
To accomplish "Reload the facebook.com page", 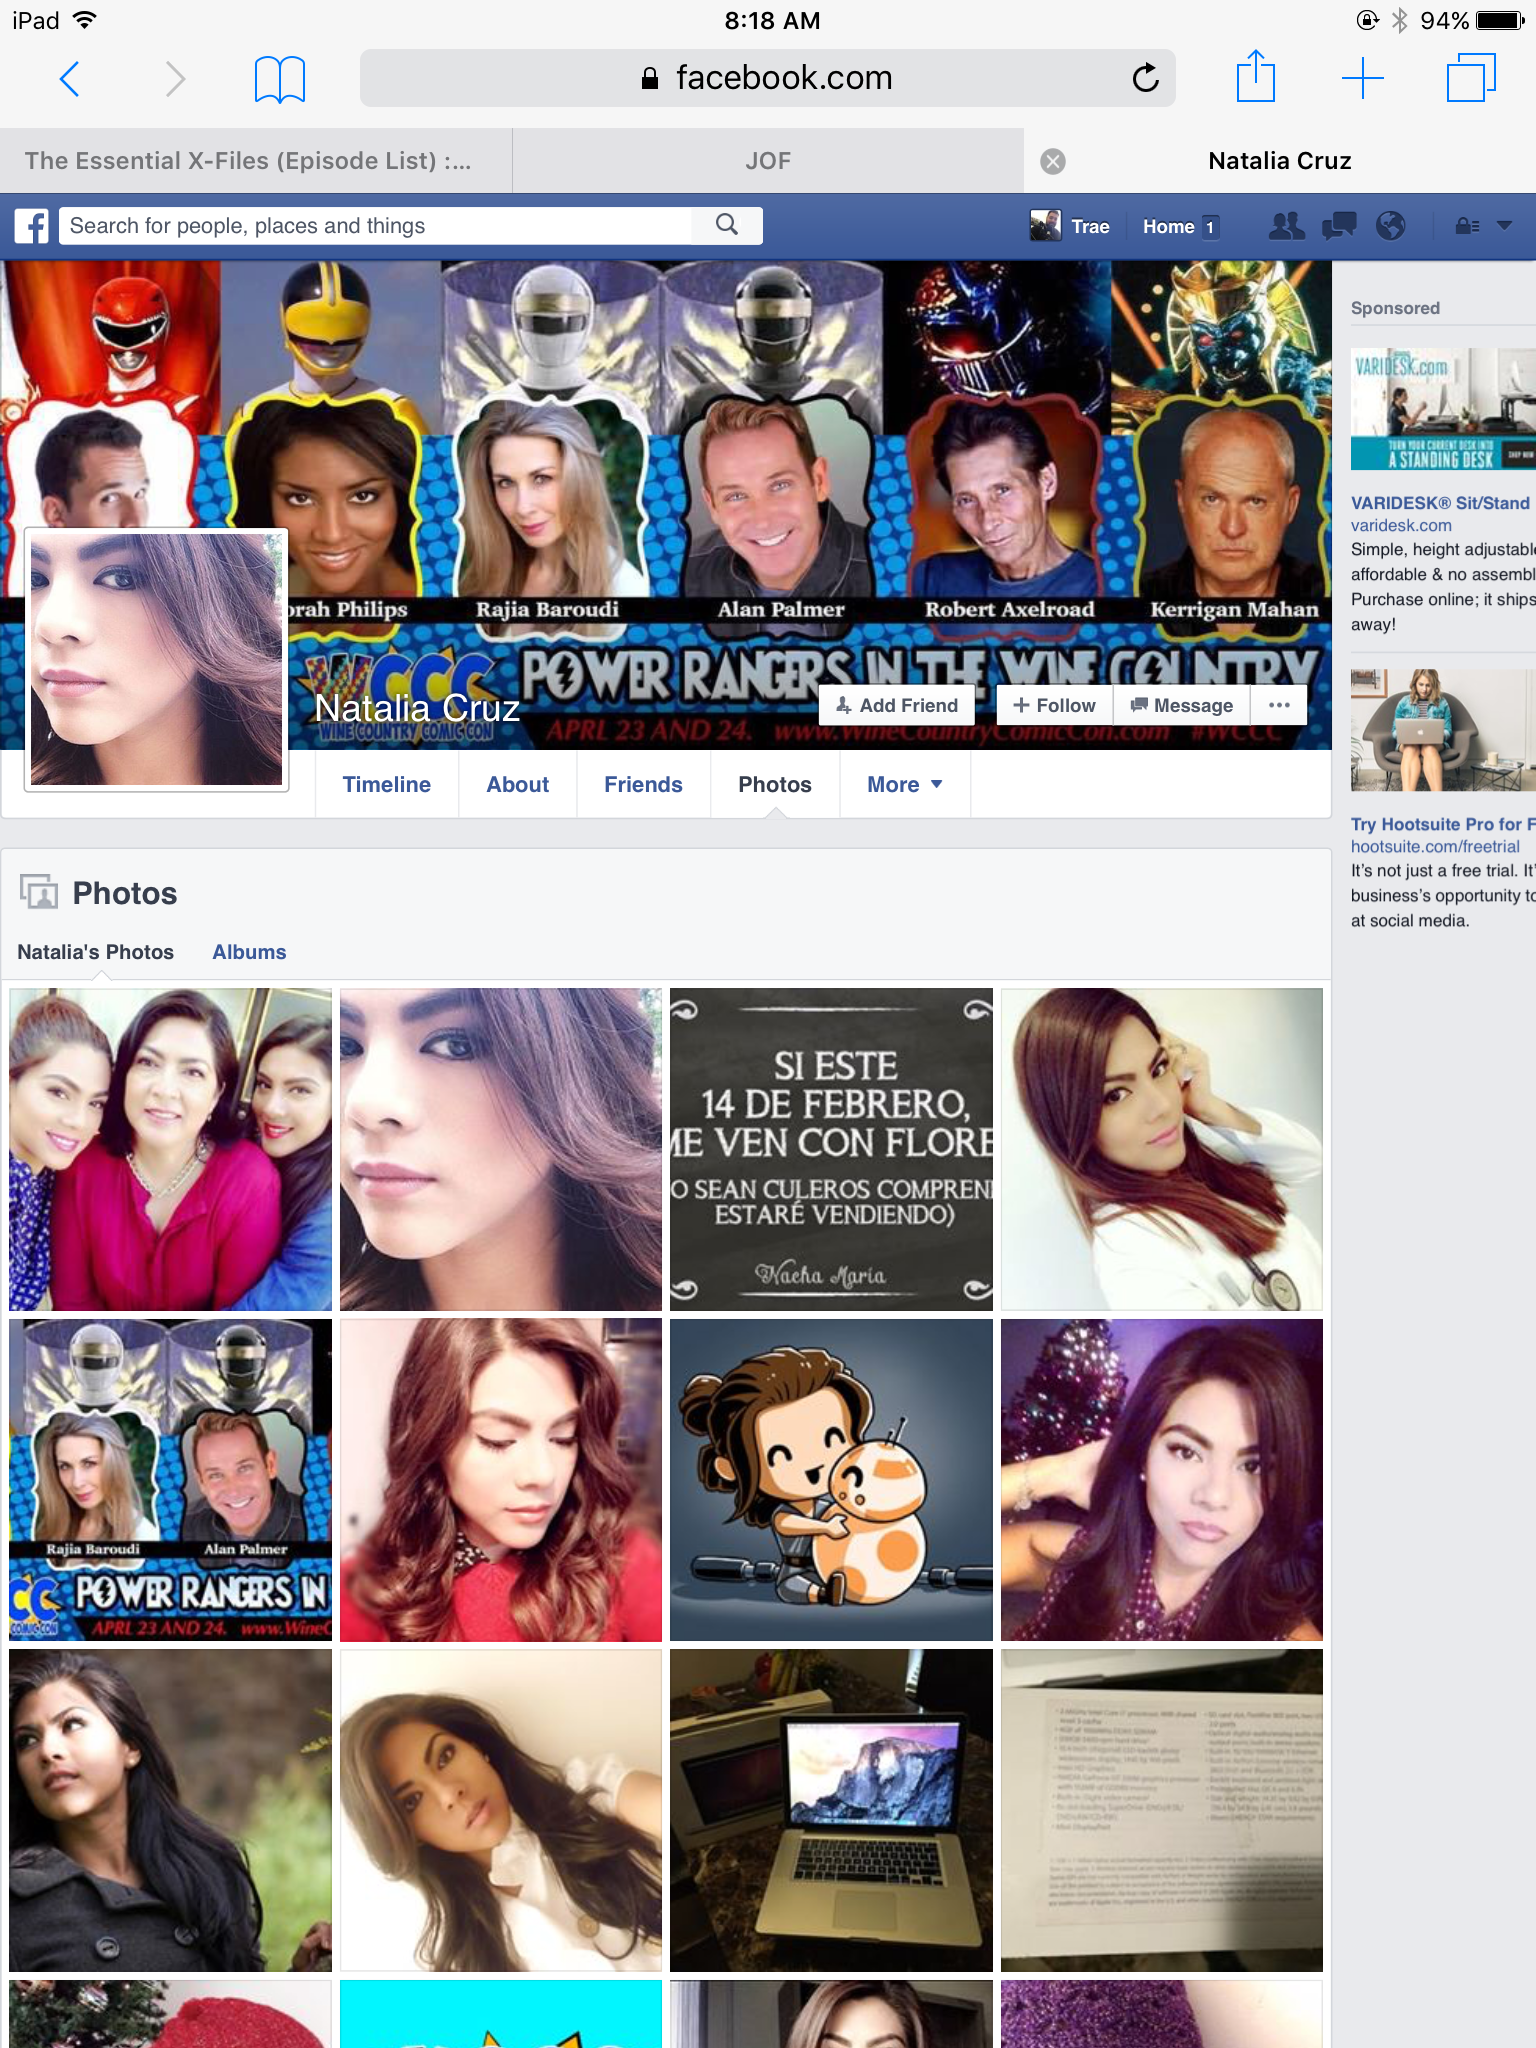I will point(1145,77).
